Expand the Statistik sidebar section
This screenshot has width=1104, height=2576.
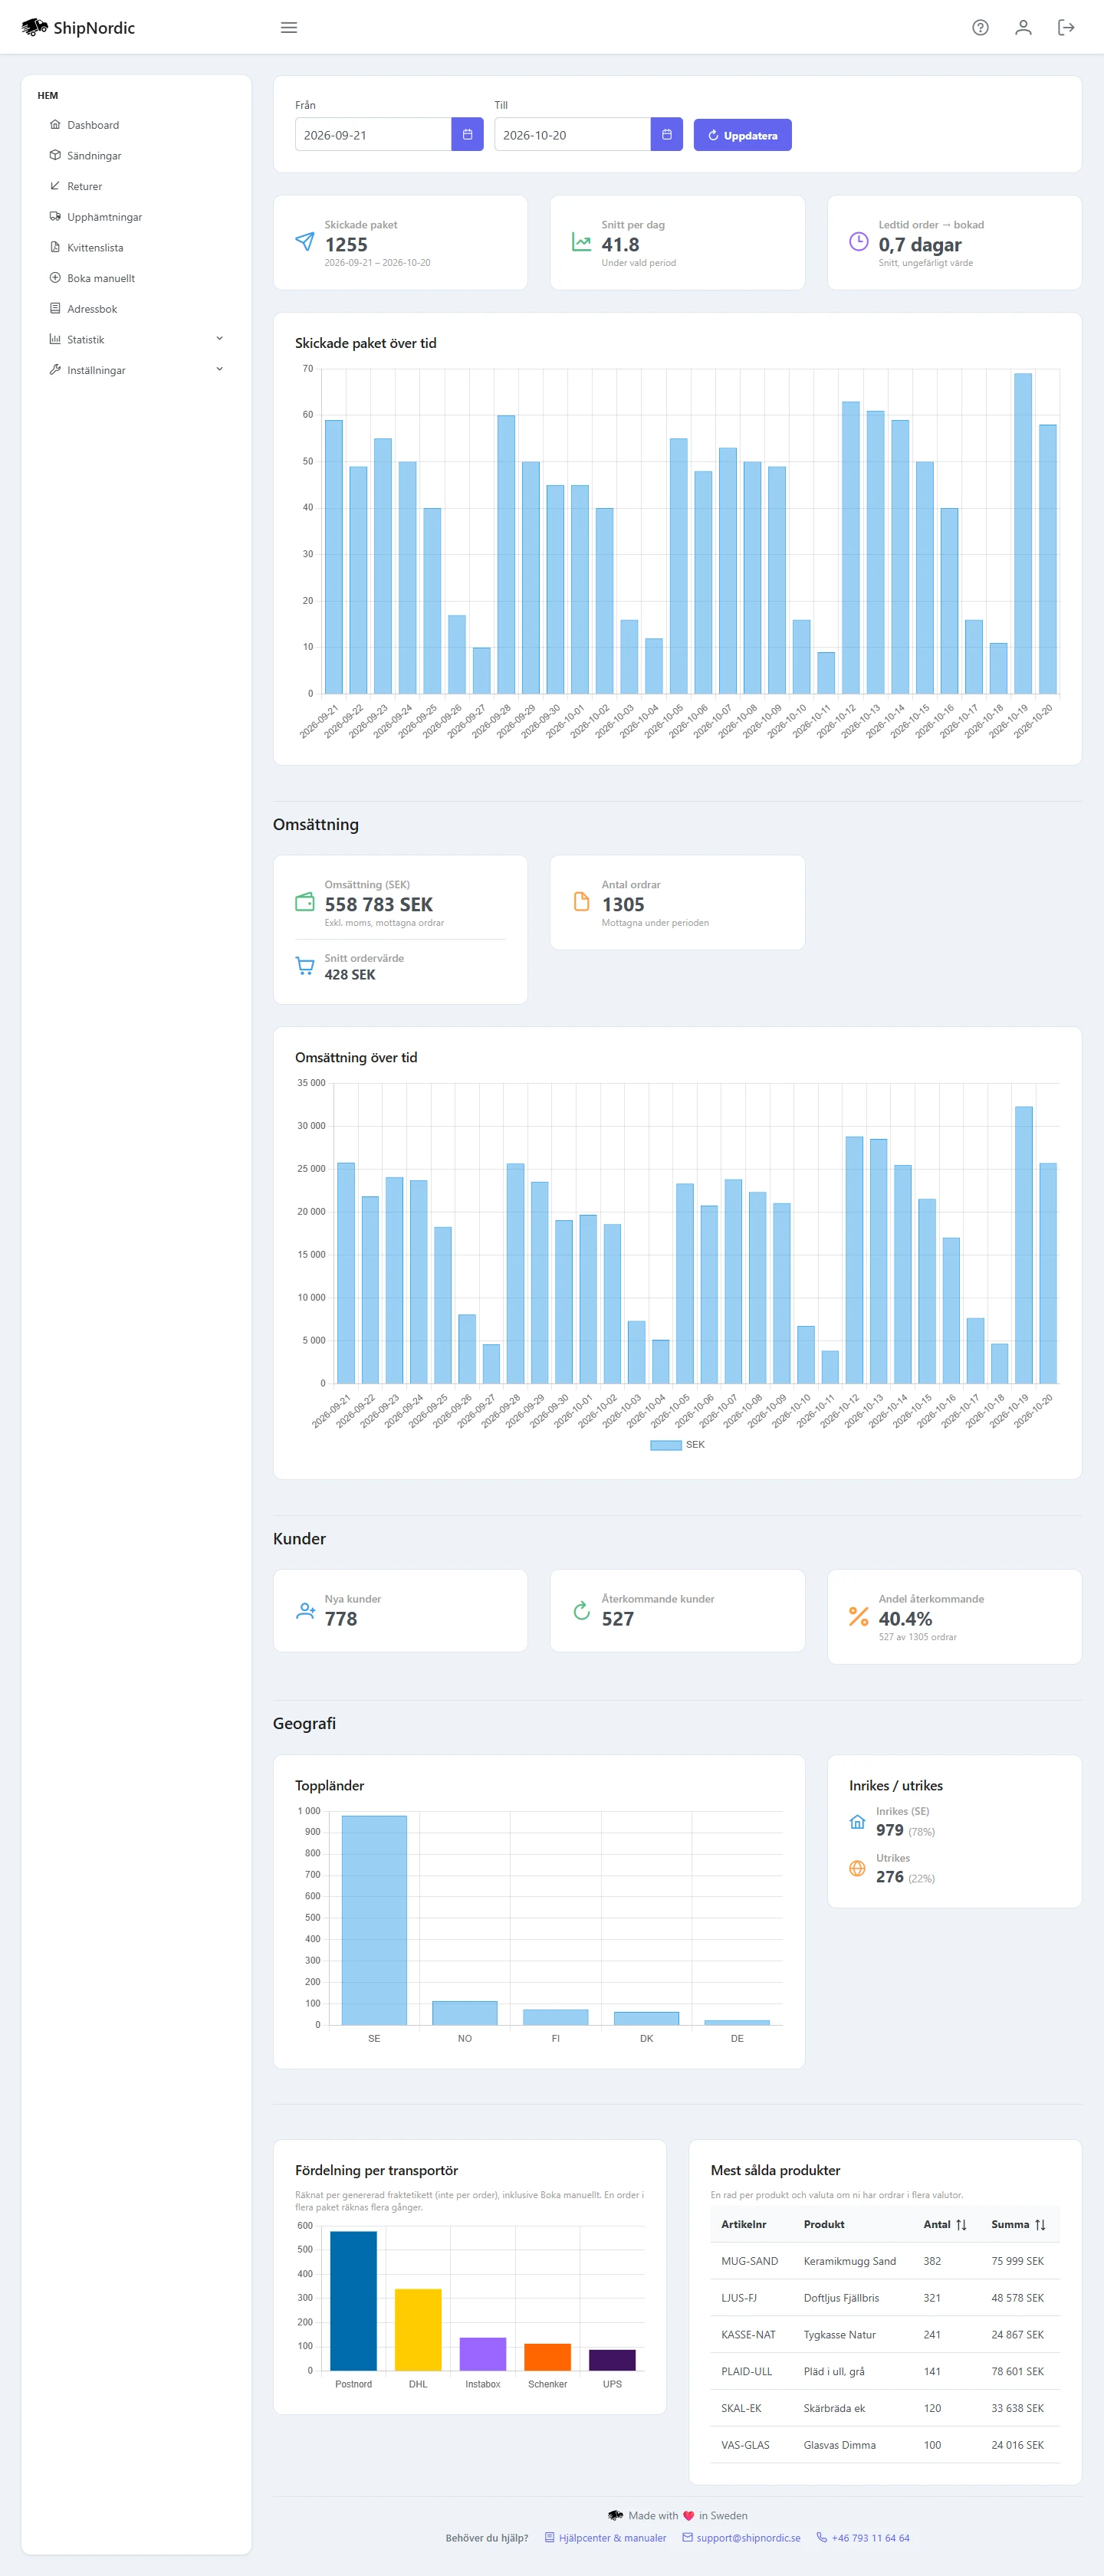pos(136,340)
